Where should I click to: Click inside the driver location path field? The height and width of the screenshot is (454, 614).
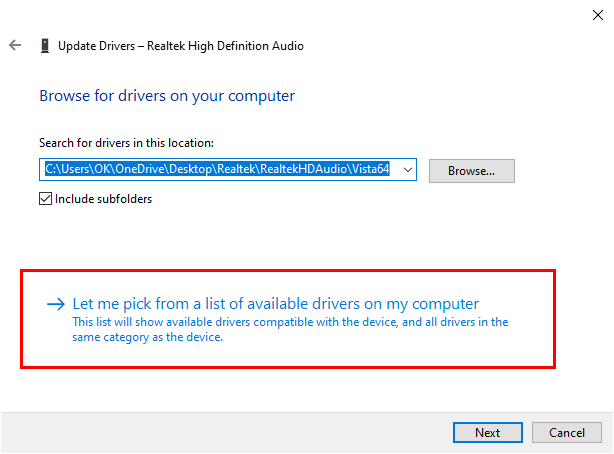click(x=220, y=171)
